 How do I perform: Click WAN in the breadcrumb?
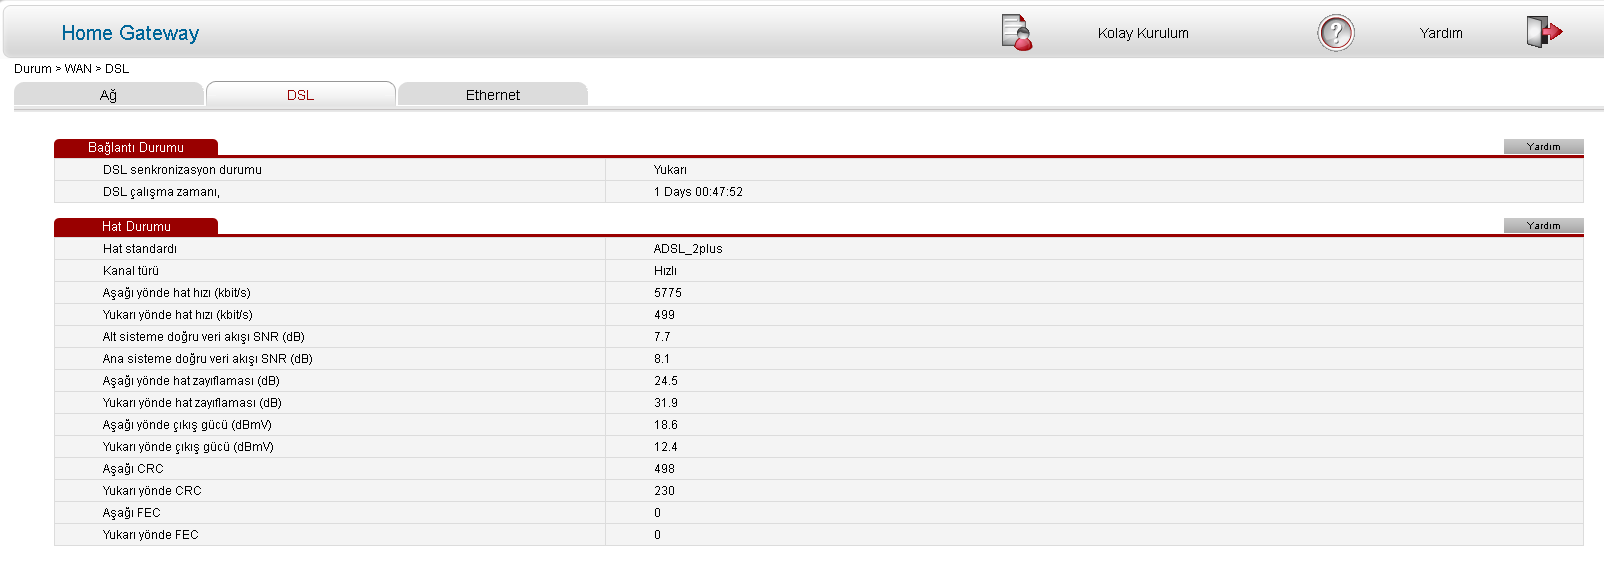pos(78,69)
